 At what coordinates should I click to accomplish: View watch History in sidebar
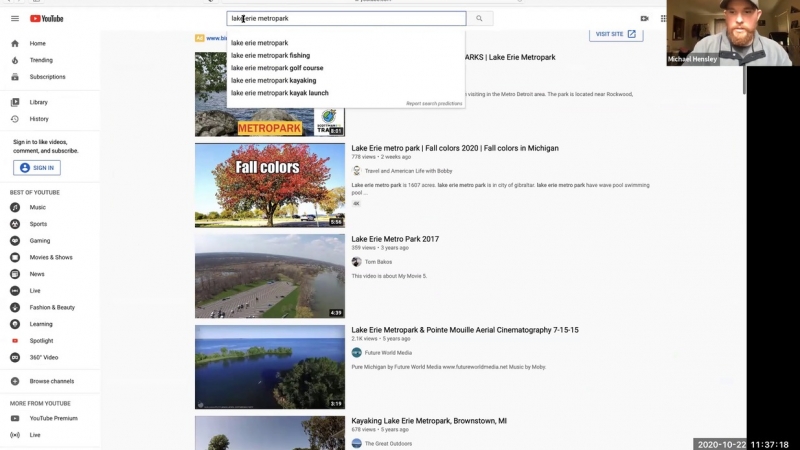(39, 119)
